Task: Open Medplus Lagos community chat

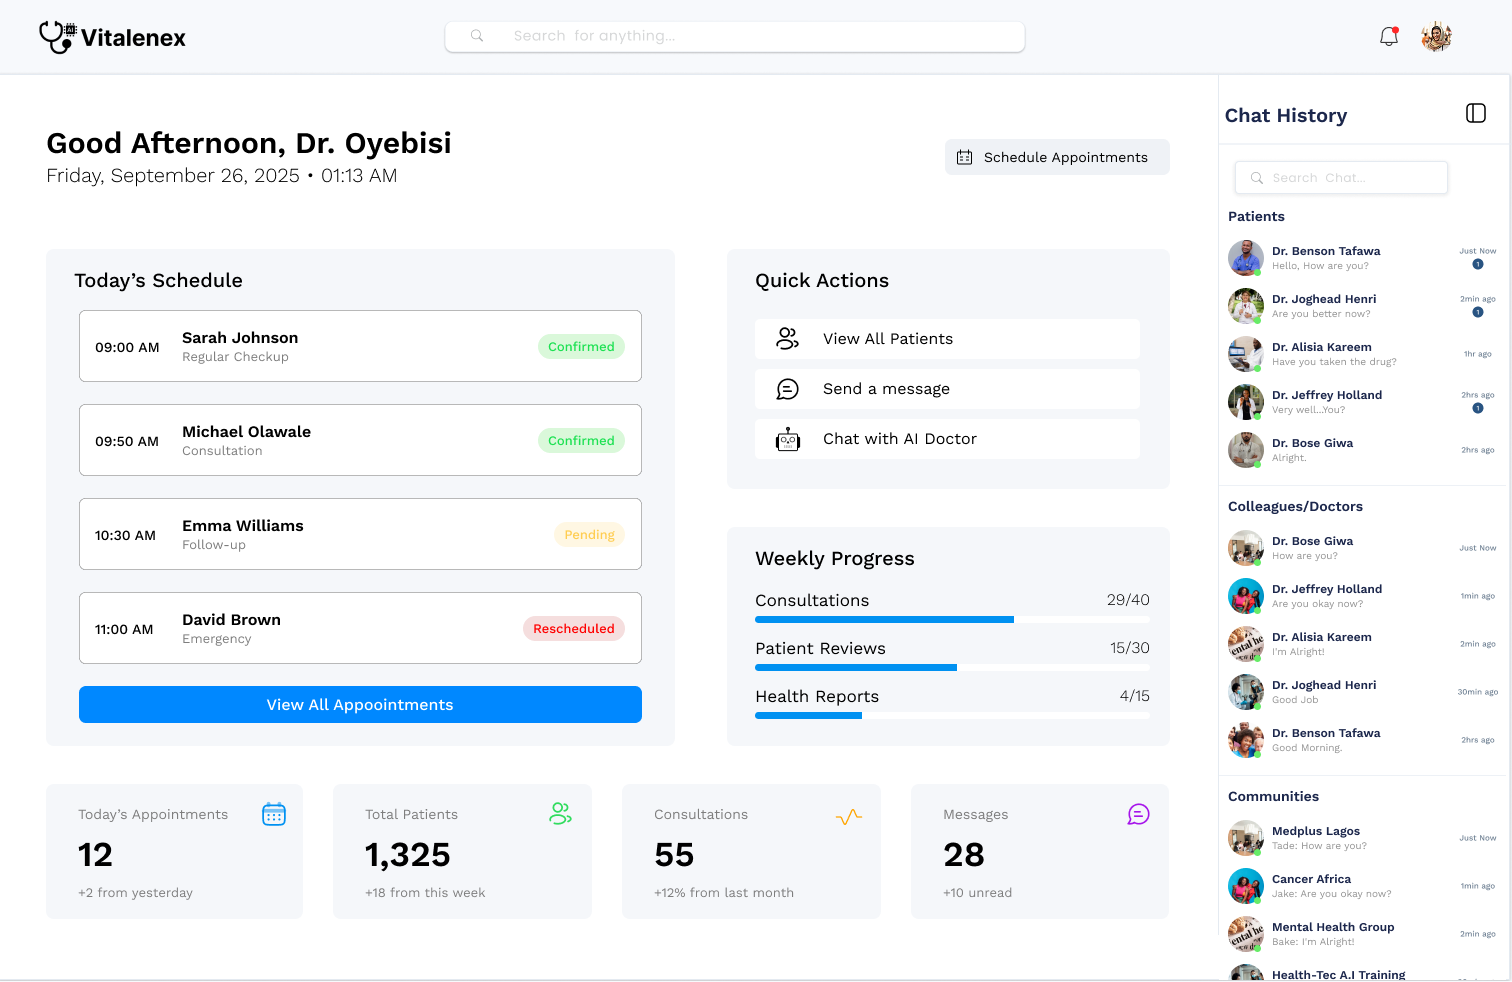Action: point(1363,838)
